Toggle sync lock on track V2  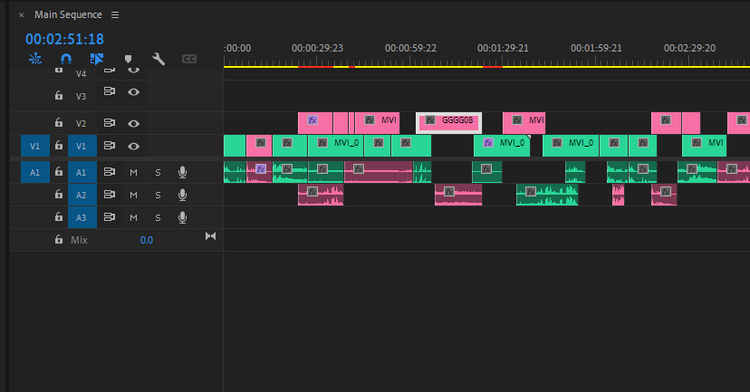110,123
